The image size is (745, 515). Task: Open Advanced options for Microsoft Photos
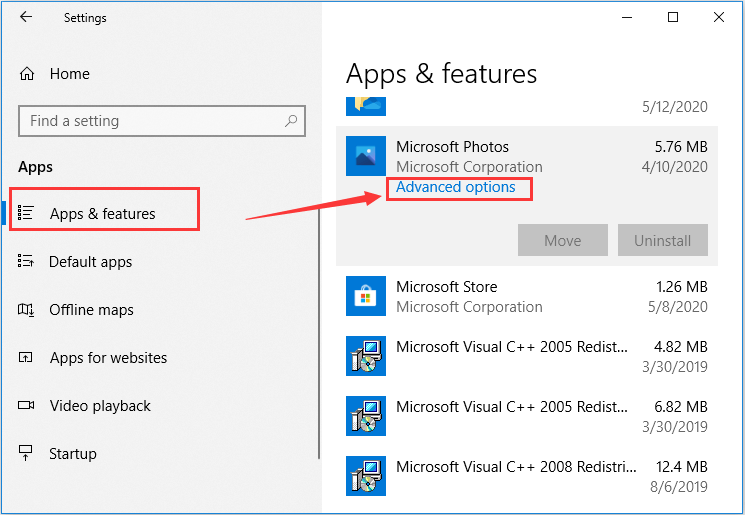(456, 187)
